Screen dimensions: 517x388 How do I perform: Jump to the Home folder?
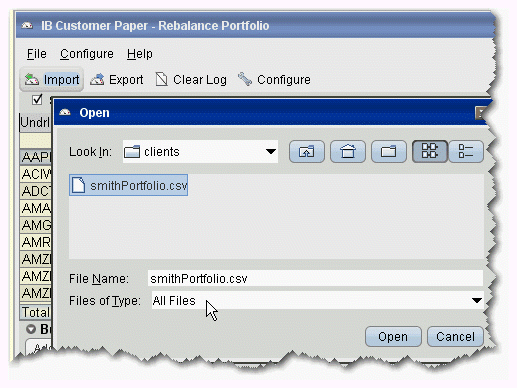coord(348,152)
